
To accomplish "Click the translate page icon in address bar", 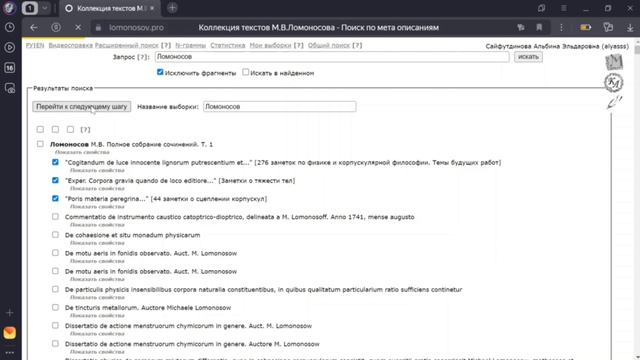I will point(521,27).
